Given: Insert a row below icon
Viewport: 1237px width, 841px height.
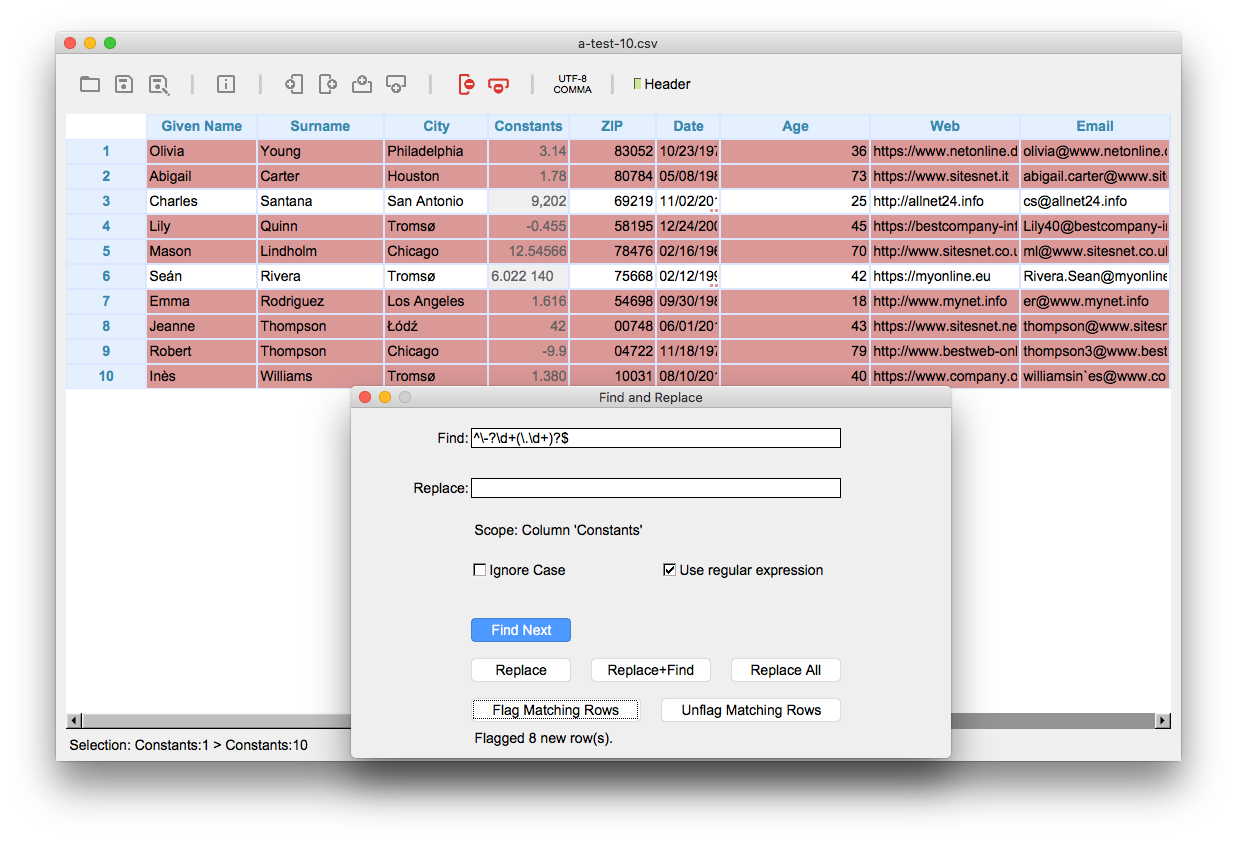Looking at the screenshot, I should point(396,84).
